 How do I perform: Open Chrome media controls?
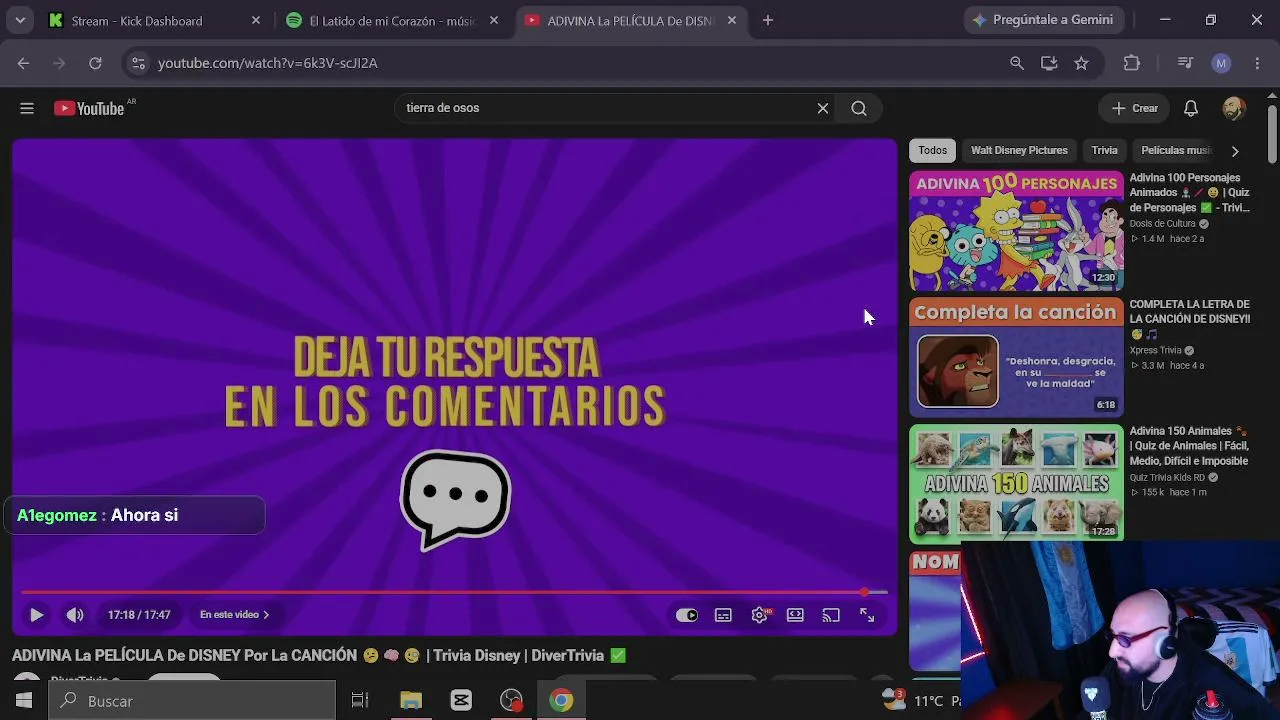(1185, 63)
